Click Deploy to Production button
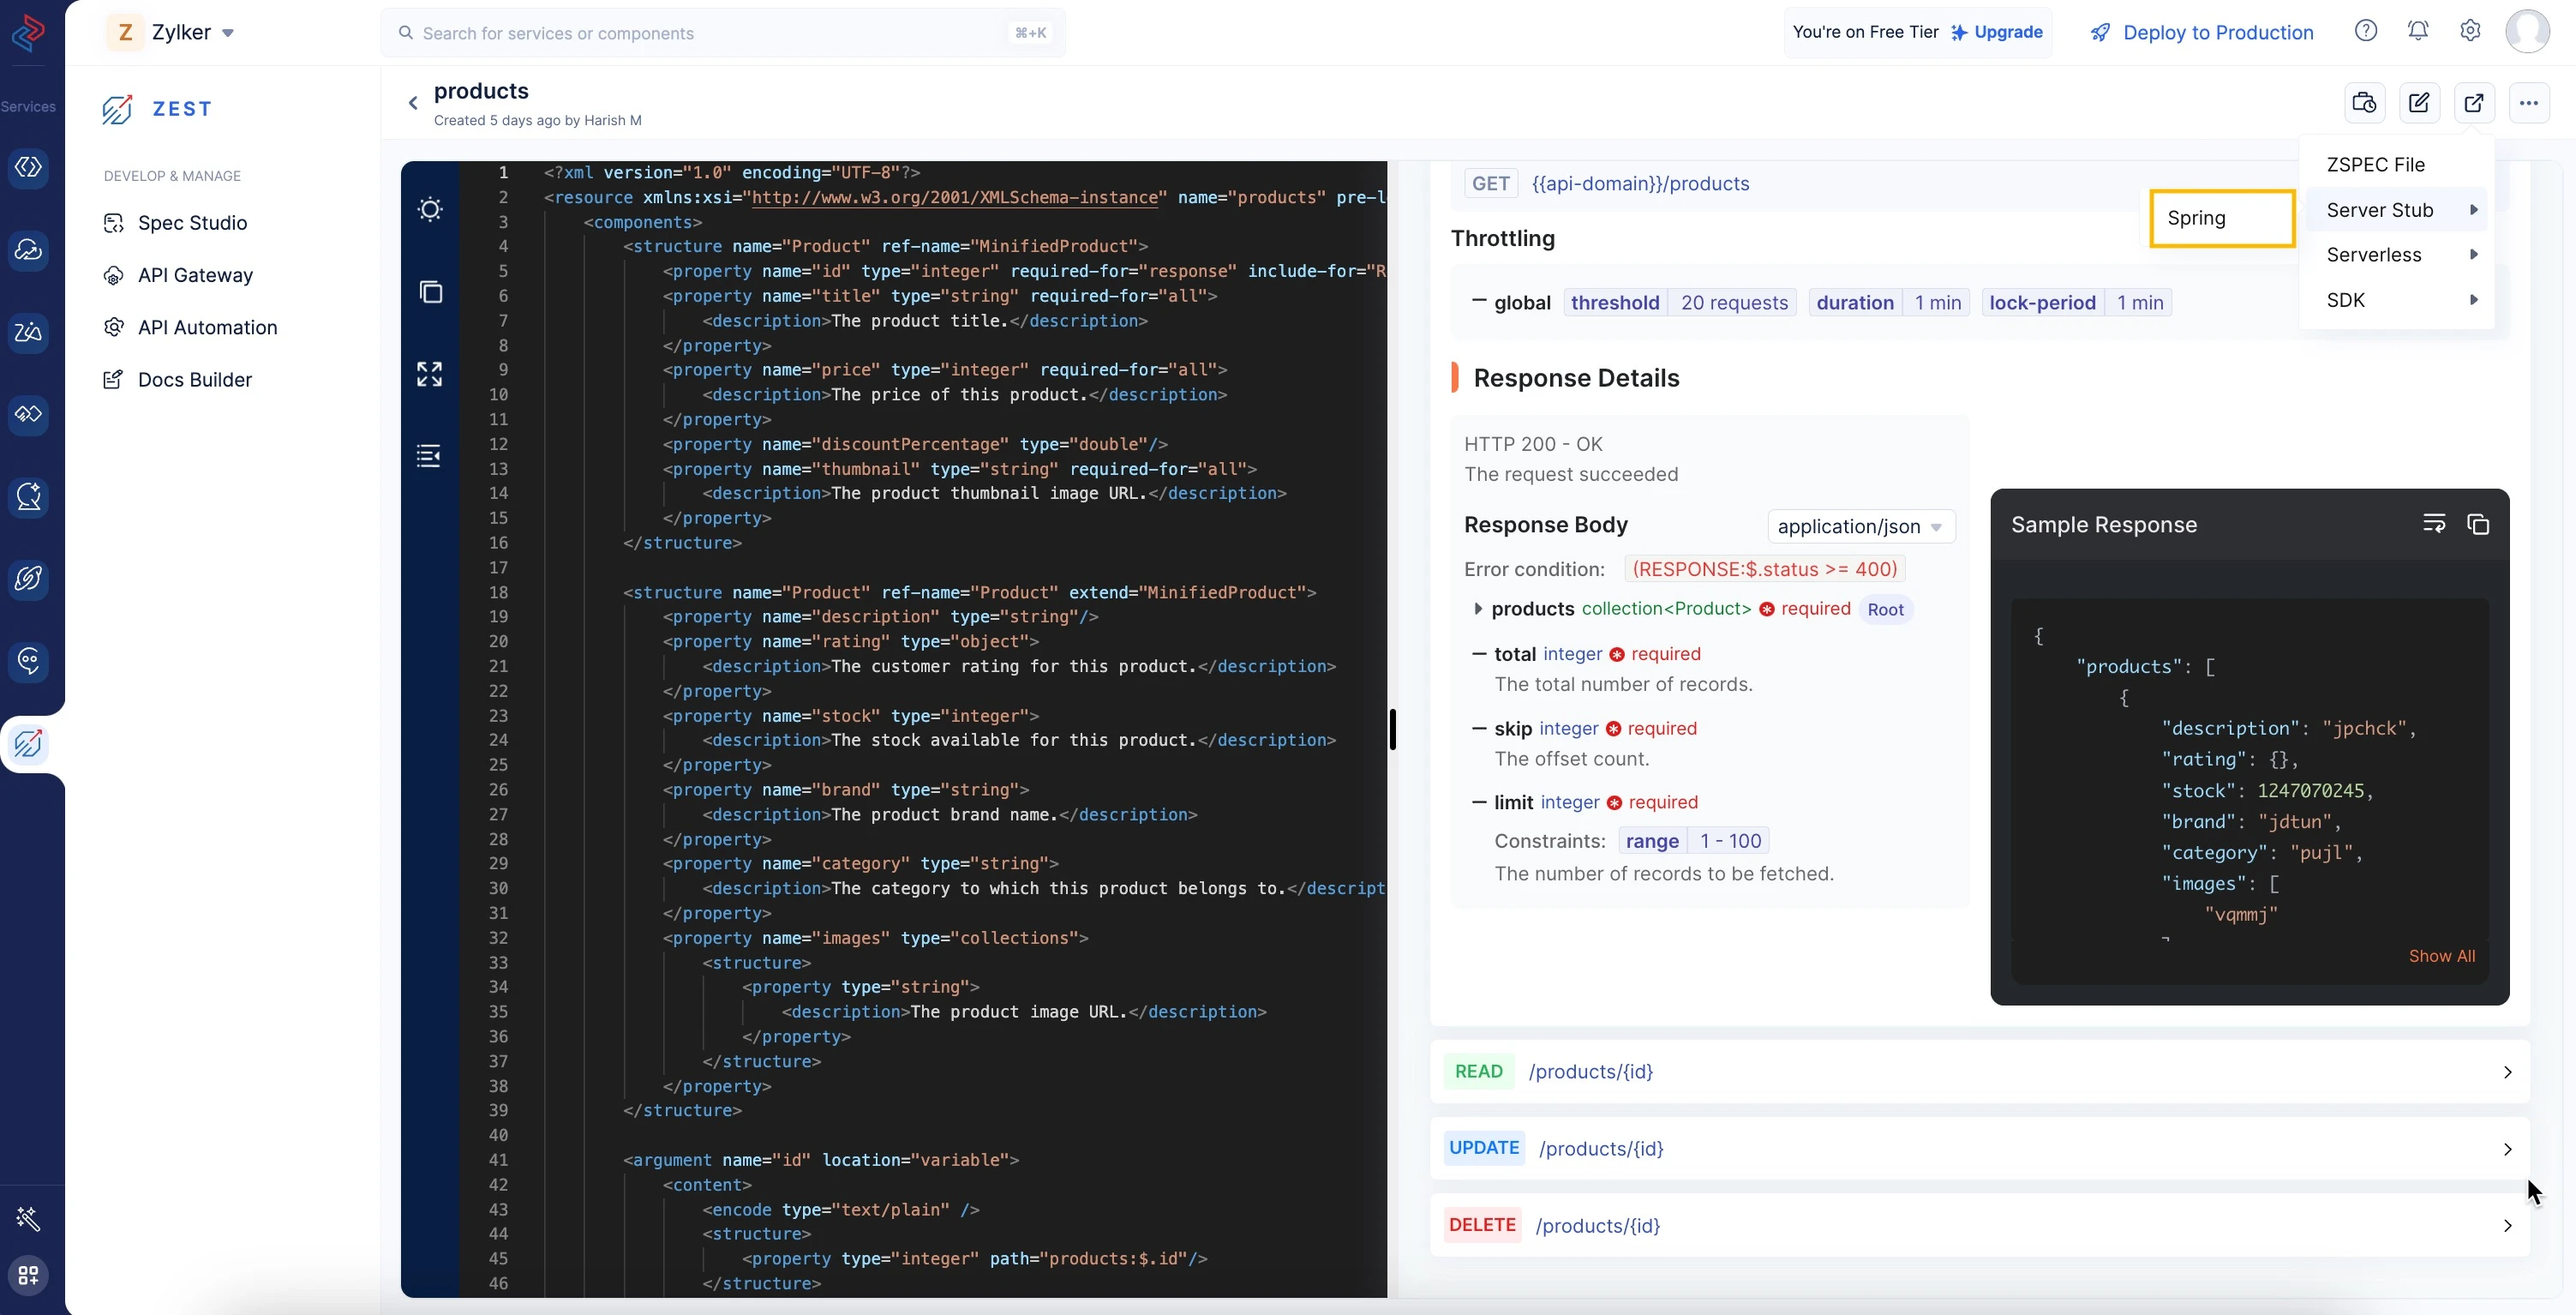The image size is (2576, 1315). 2202,32
